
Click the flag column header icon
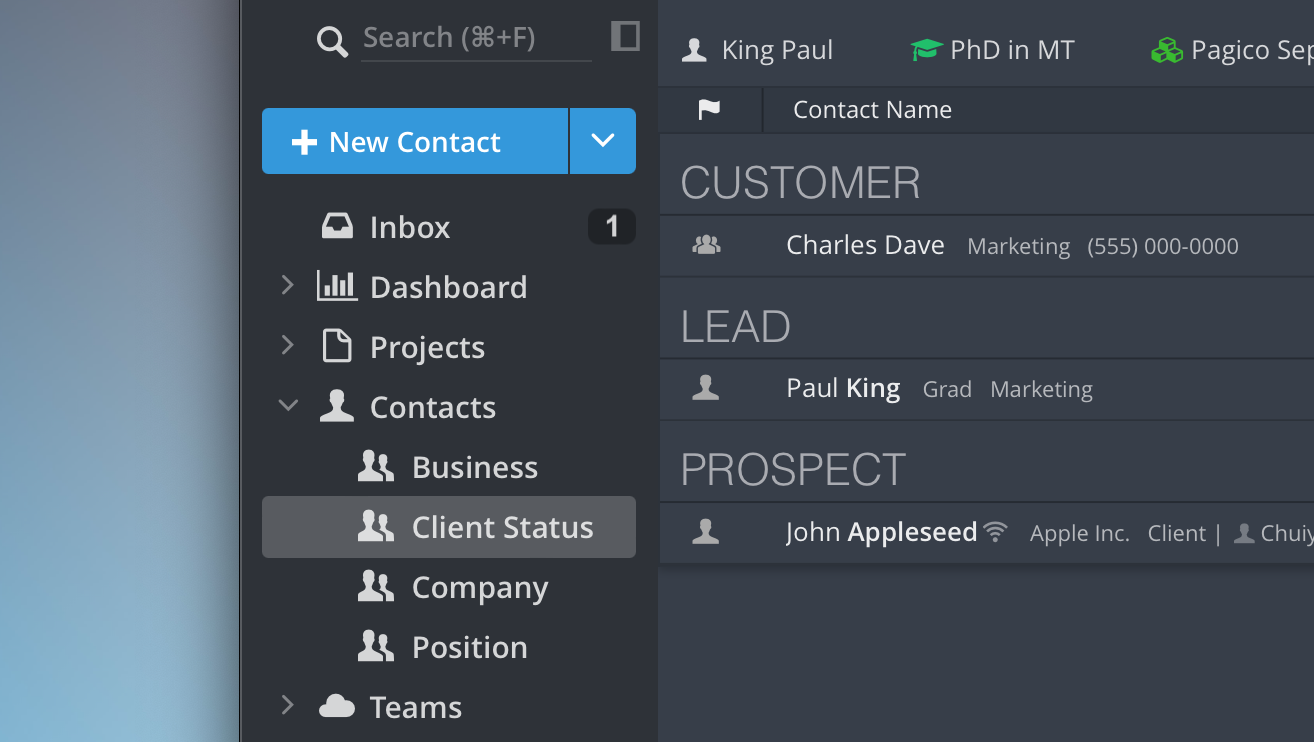tap(709, 110)
